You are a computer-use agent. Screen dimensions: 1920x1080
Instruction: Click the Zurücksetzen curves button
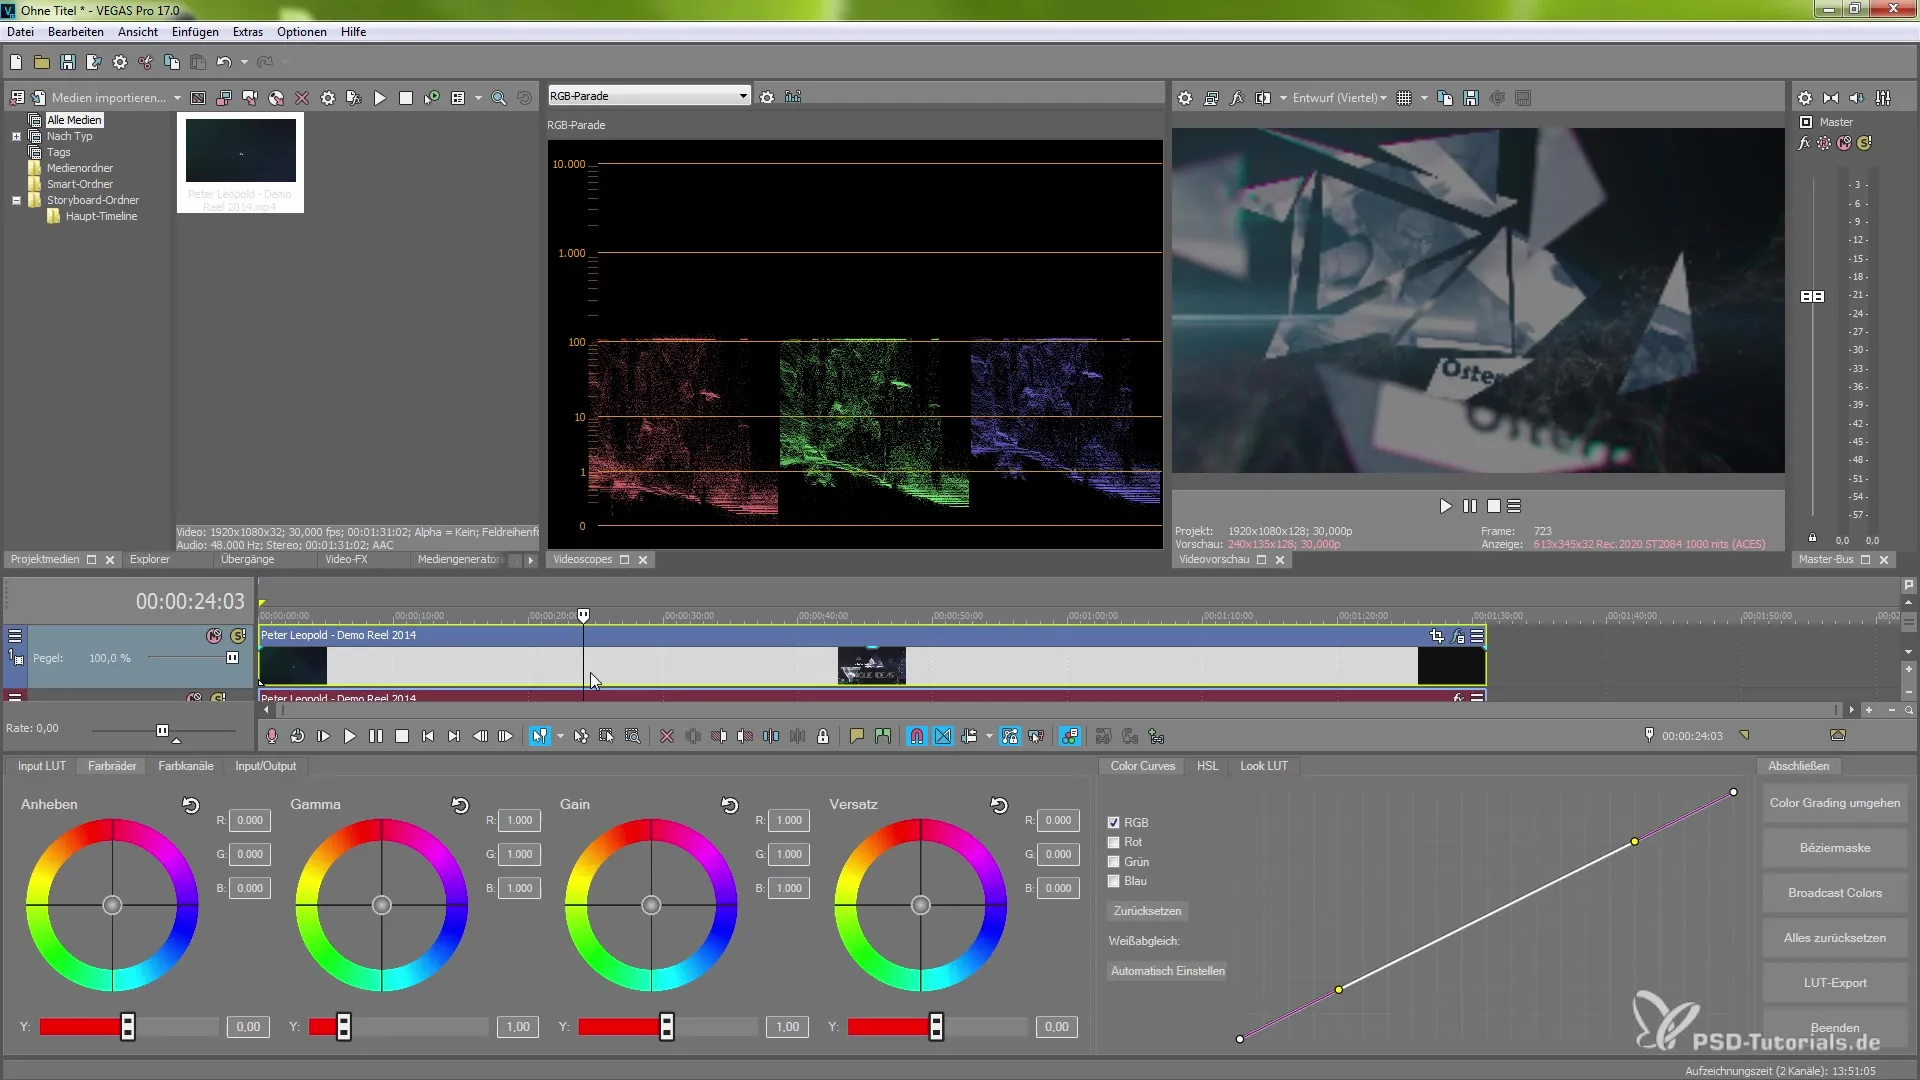(x=1148, y=911)
